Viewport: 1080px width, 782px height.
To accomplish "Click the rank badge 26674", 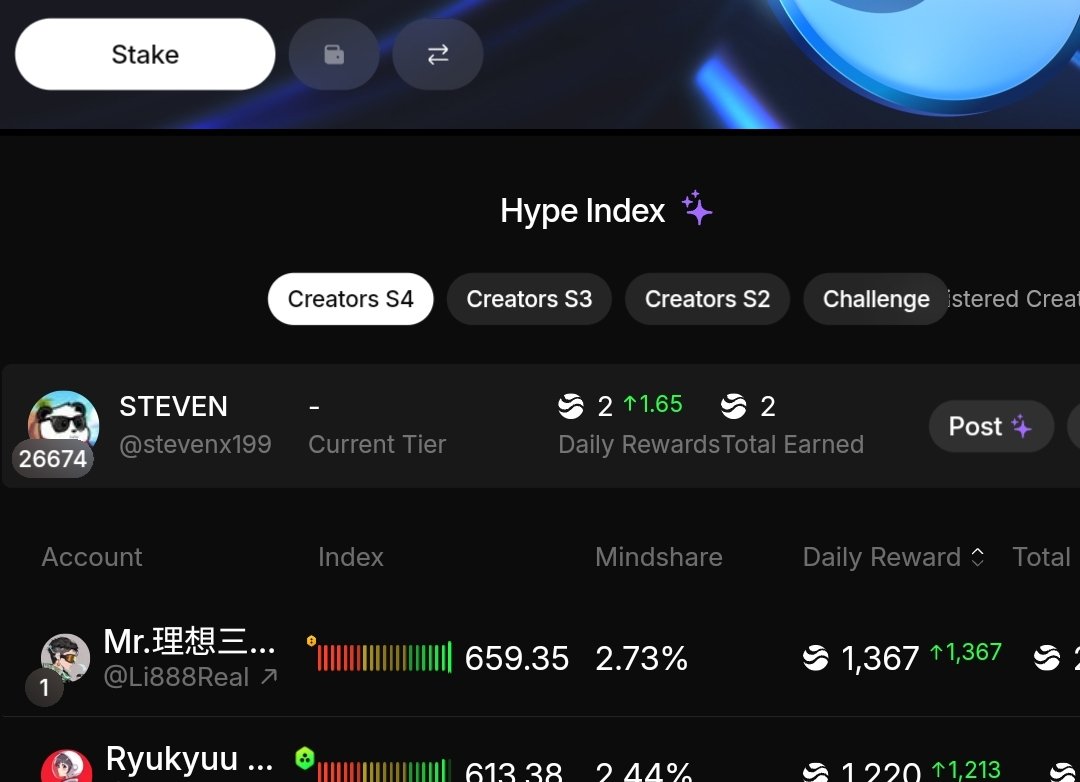I will pyautogui.click(x=53, y=458).
